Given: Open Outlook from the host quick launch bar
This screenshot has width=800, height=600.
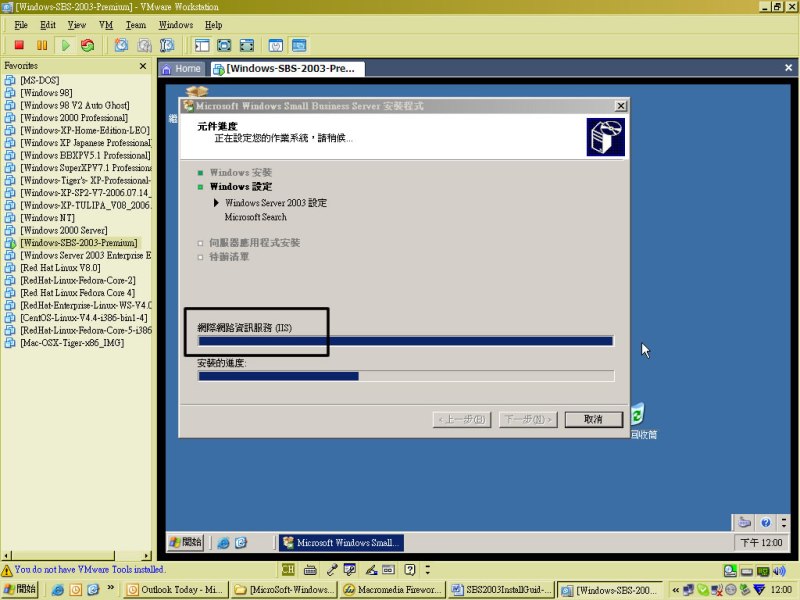Looking at the screenshot, I should 76,590.
